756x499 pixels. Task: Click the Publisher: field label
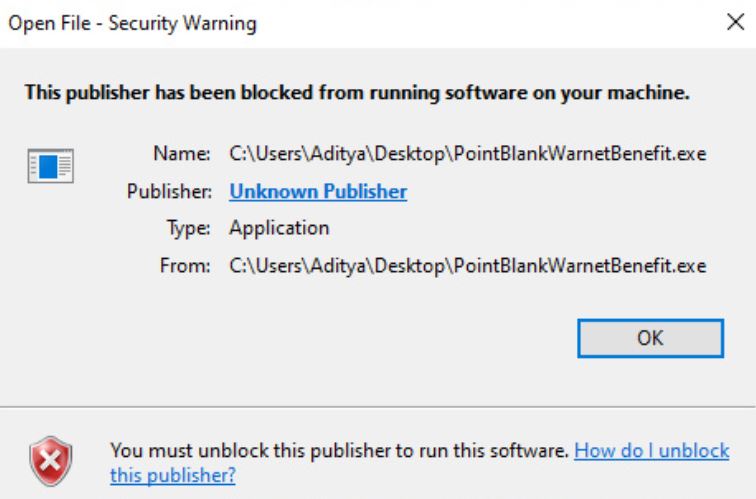(169, 191)
